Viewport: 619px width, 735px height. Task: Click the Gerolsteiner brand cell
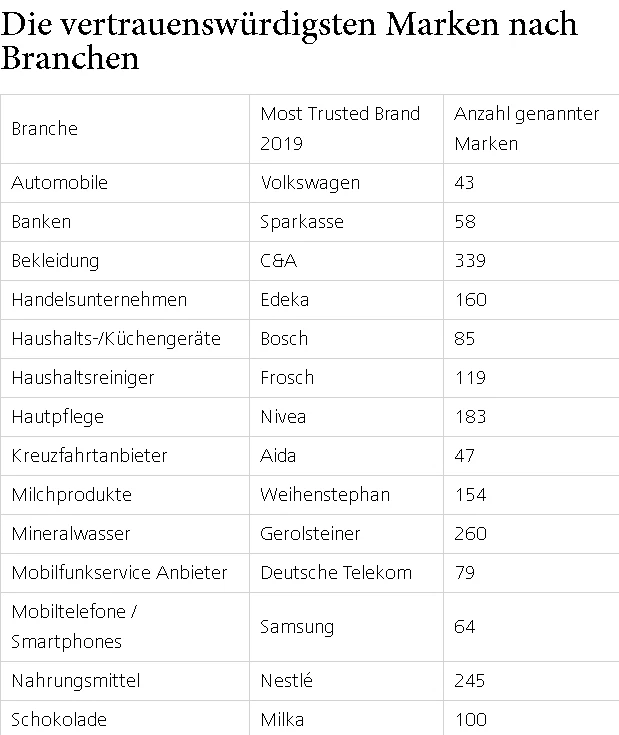tap(310, 534)
